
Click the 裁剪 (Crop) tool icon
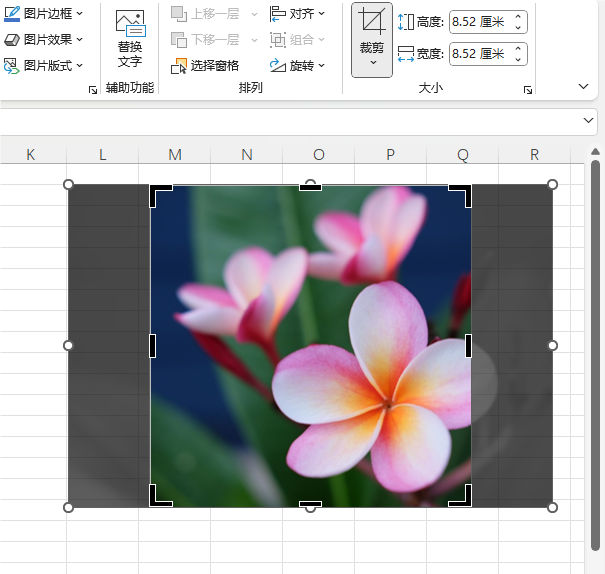(x=372, y=21)
